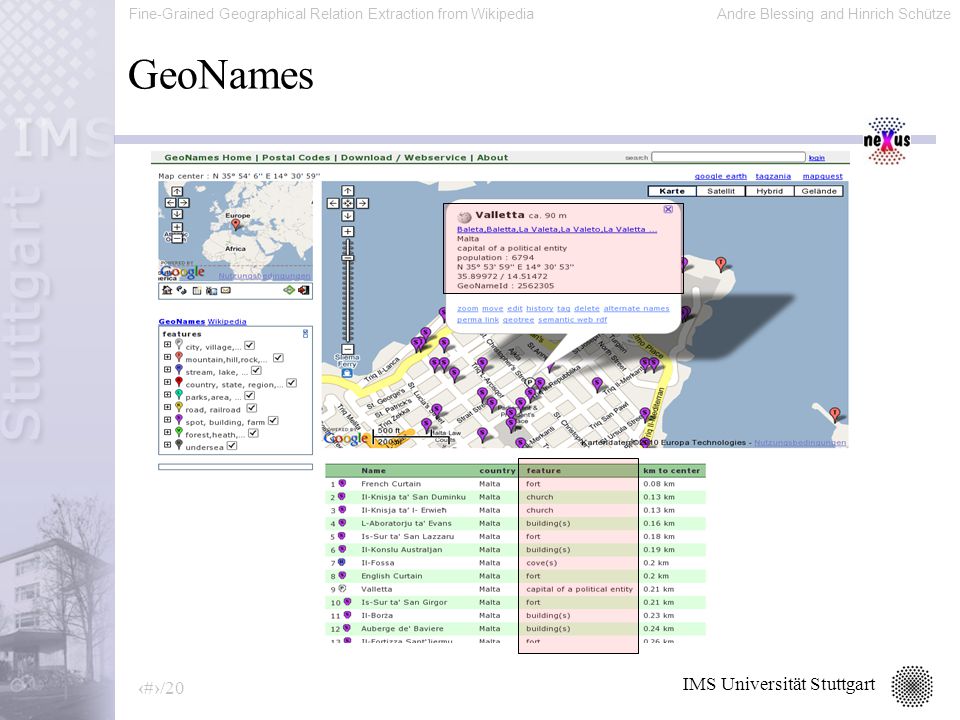Zoom in on the main map
Screen dimensions: 960x720
(348, 231)
